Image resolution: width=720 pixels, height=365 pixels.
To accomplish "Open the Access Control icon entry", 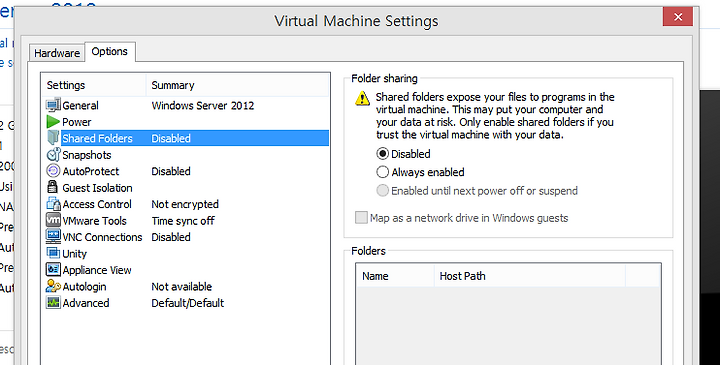I will 53,204.
